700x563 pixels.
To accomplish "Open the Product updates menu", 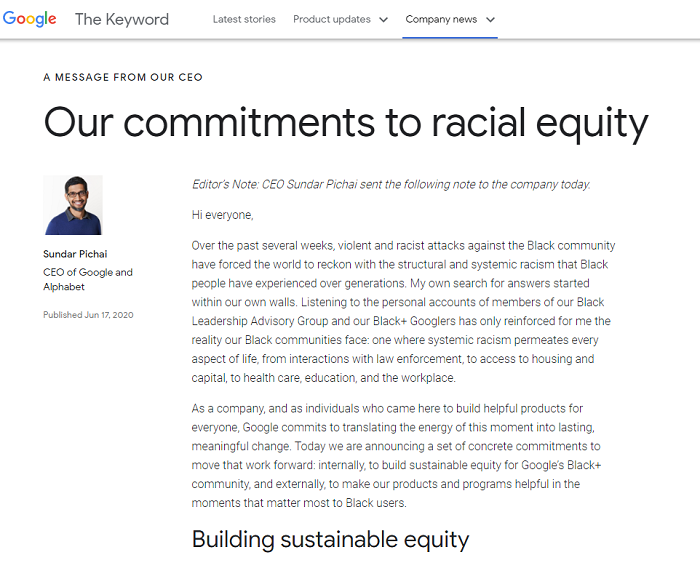I will coord(331,19).
